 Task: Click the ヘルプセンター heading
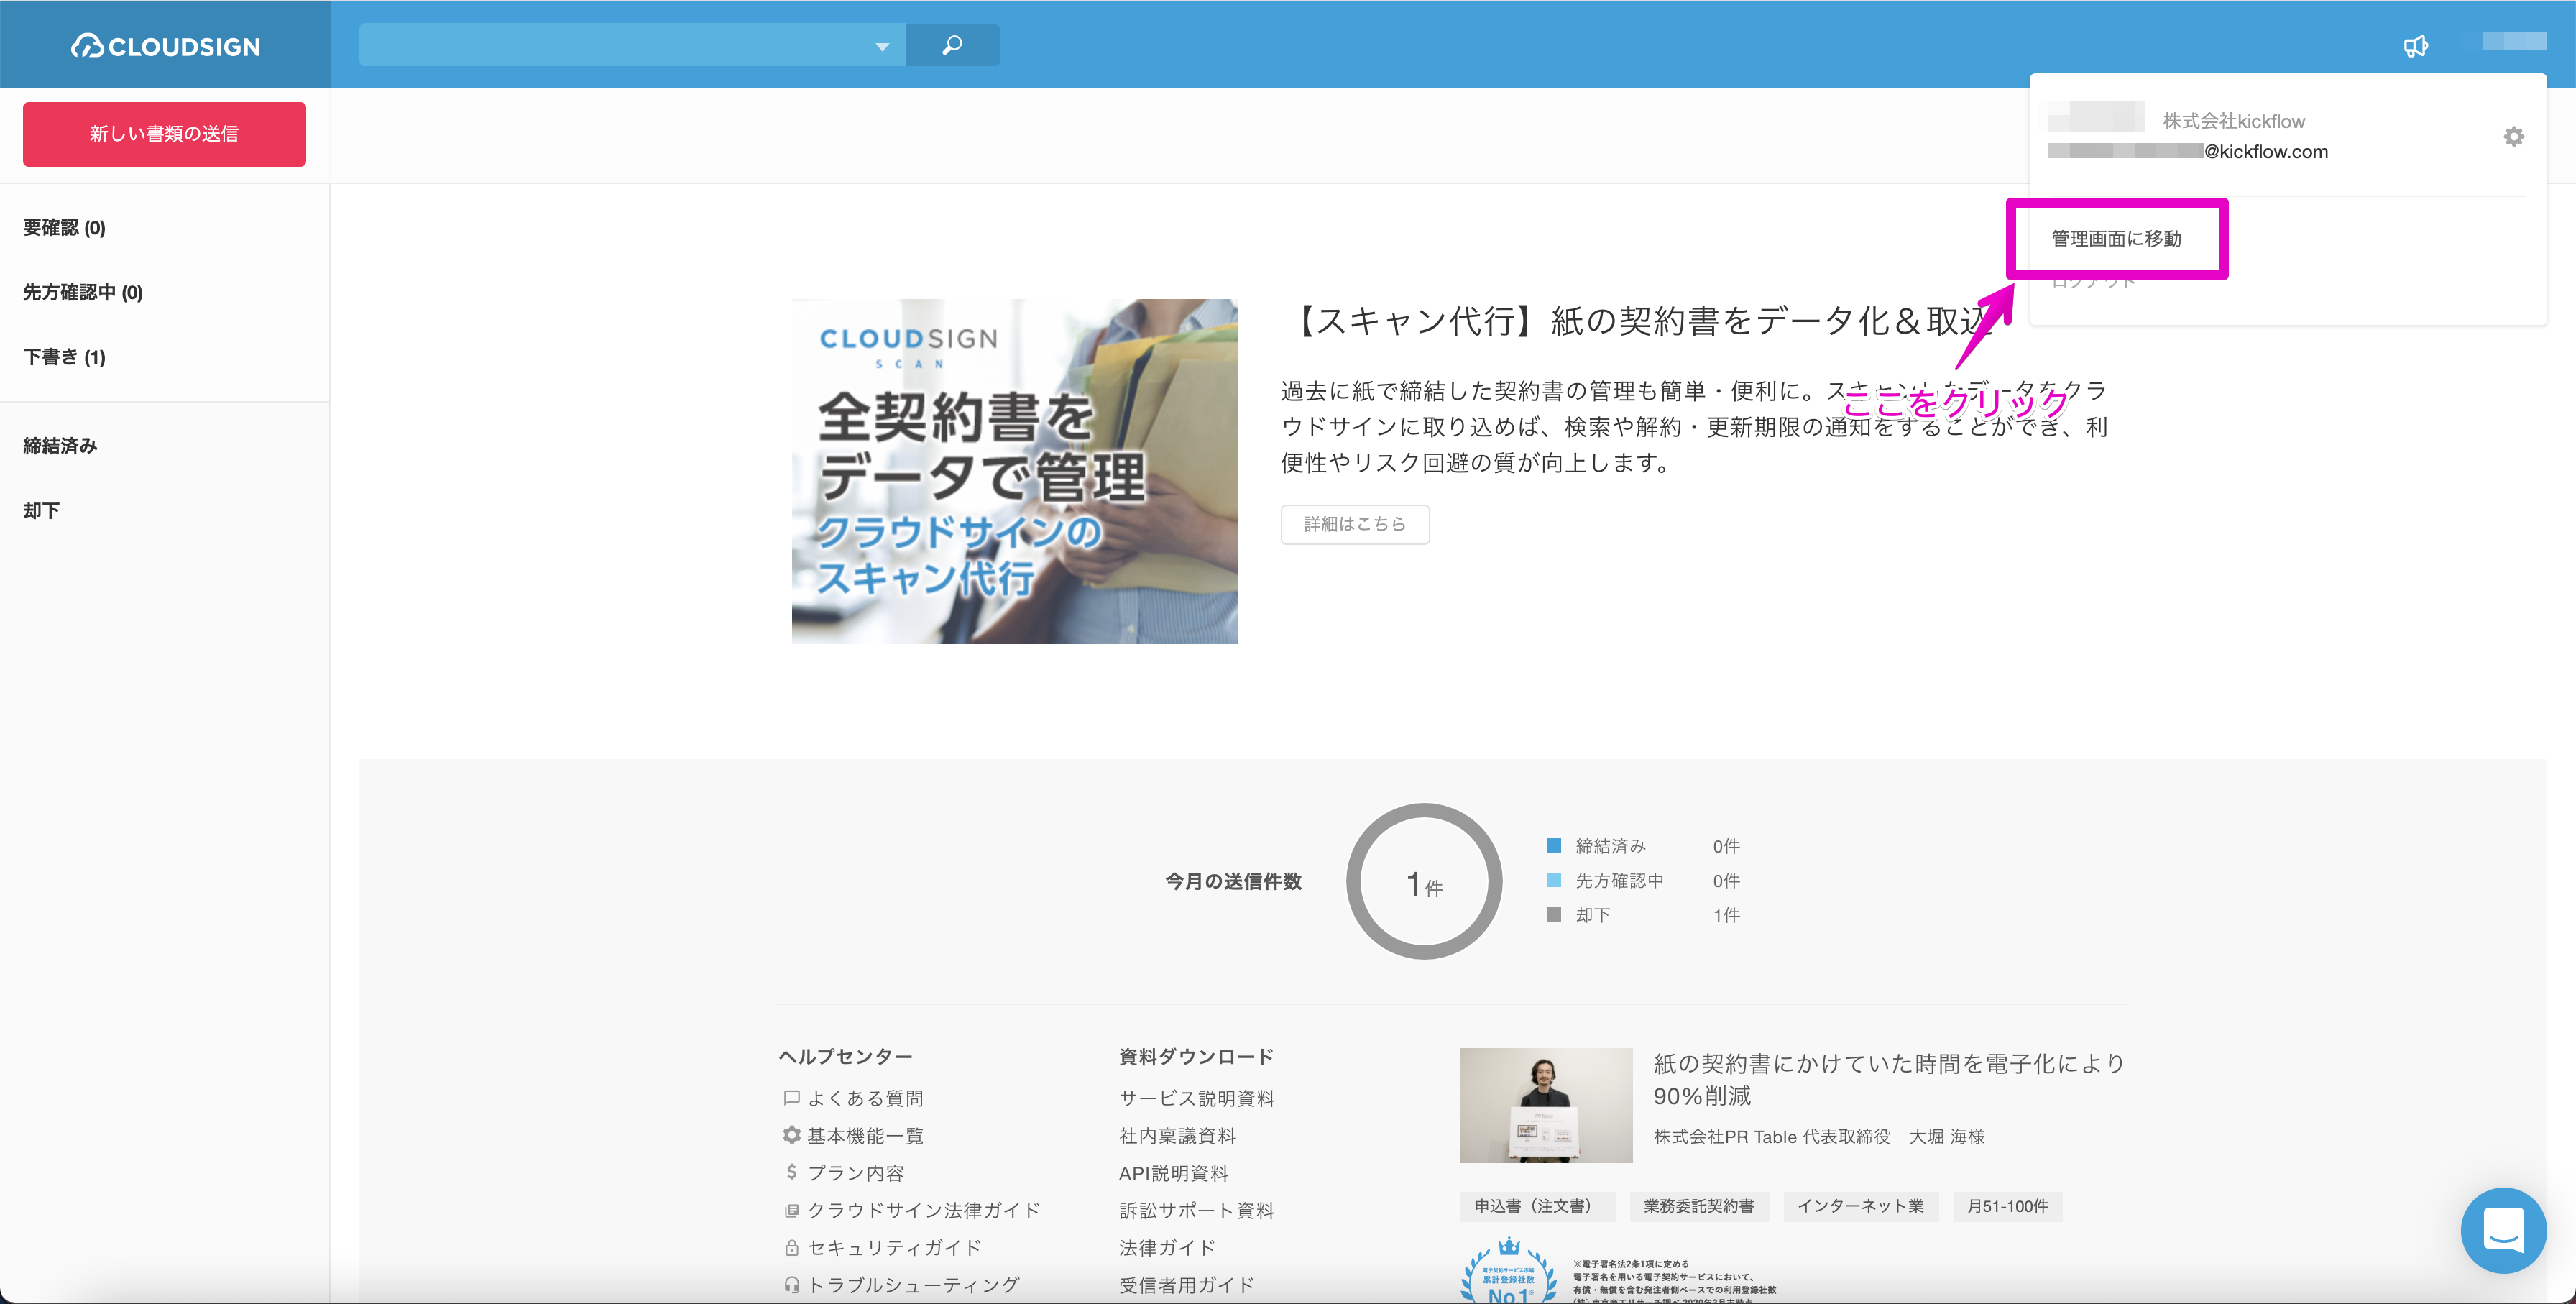(846, 1057)
